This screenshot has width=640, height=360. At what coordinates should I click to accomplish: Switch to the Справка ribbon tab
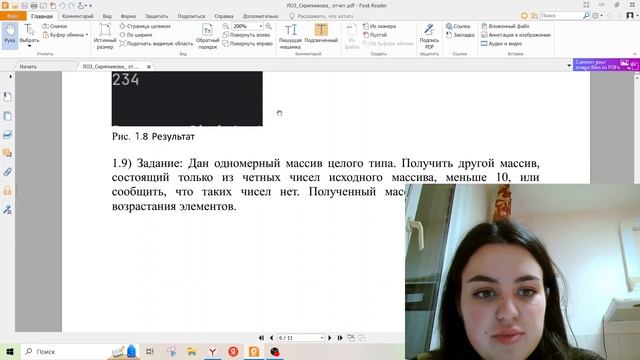(224, 16)
